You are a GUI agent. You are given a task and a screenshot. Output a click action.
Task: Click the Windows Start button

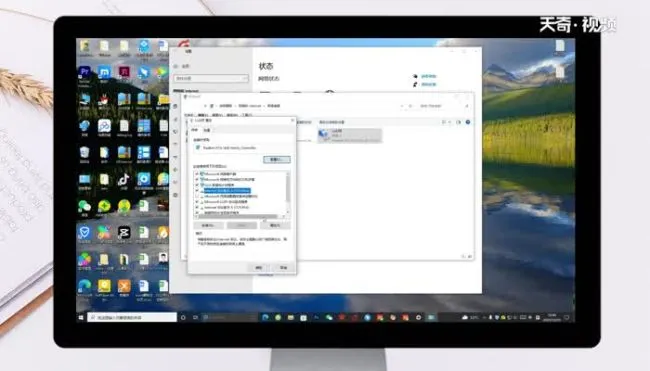81,318
